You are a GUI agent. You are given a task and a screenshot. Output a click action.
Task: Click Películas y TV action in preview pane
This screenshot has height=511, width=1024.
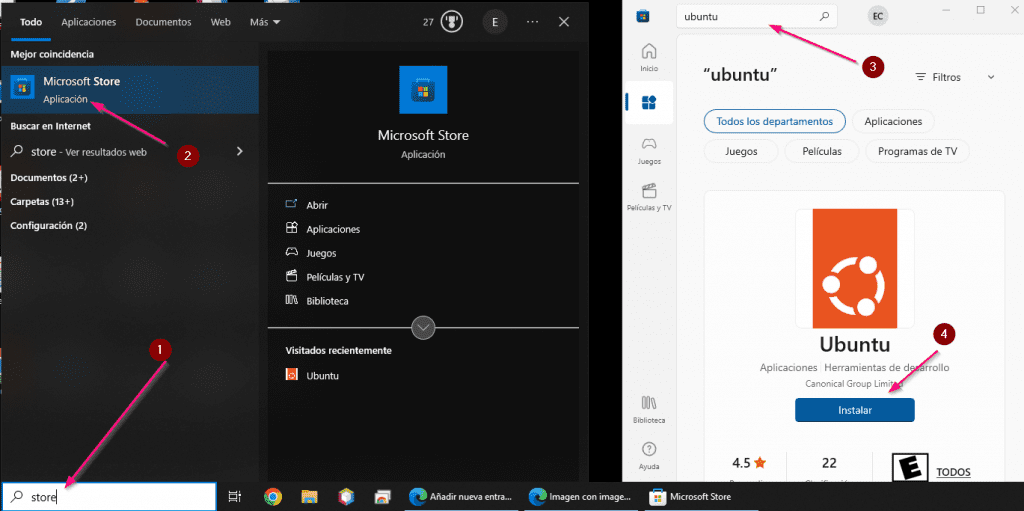tap(335, 277)
